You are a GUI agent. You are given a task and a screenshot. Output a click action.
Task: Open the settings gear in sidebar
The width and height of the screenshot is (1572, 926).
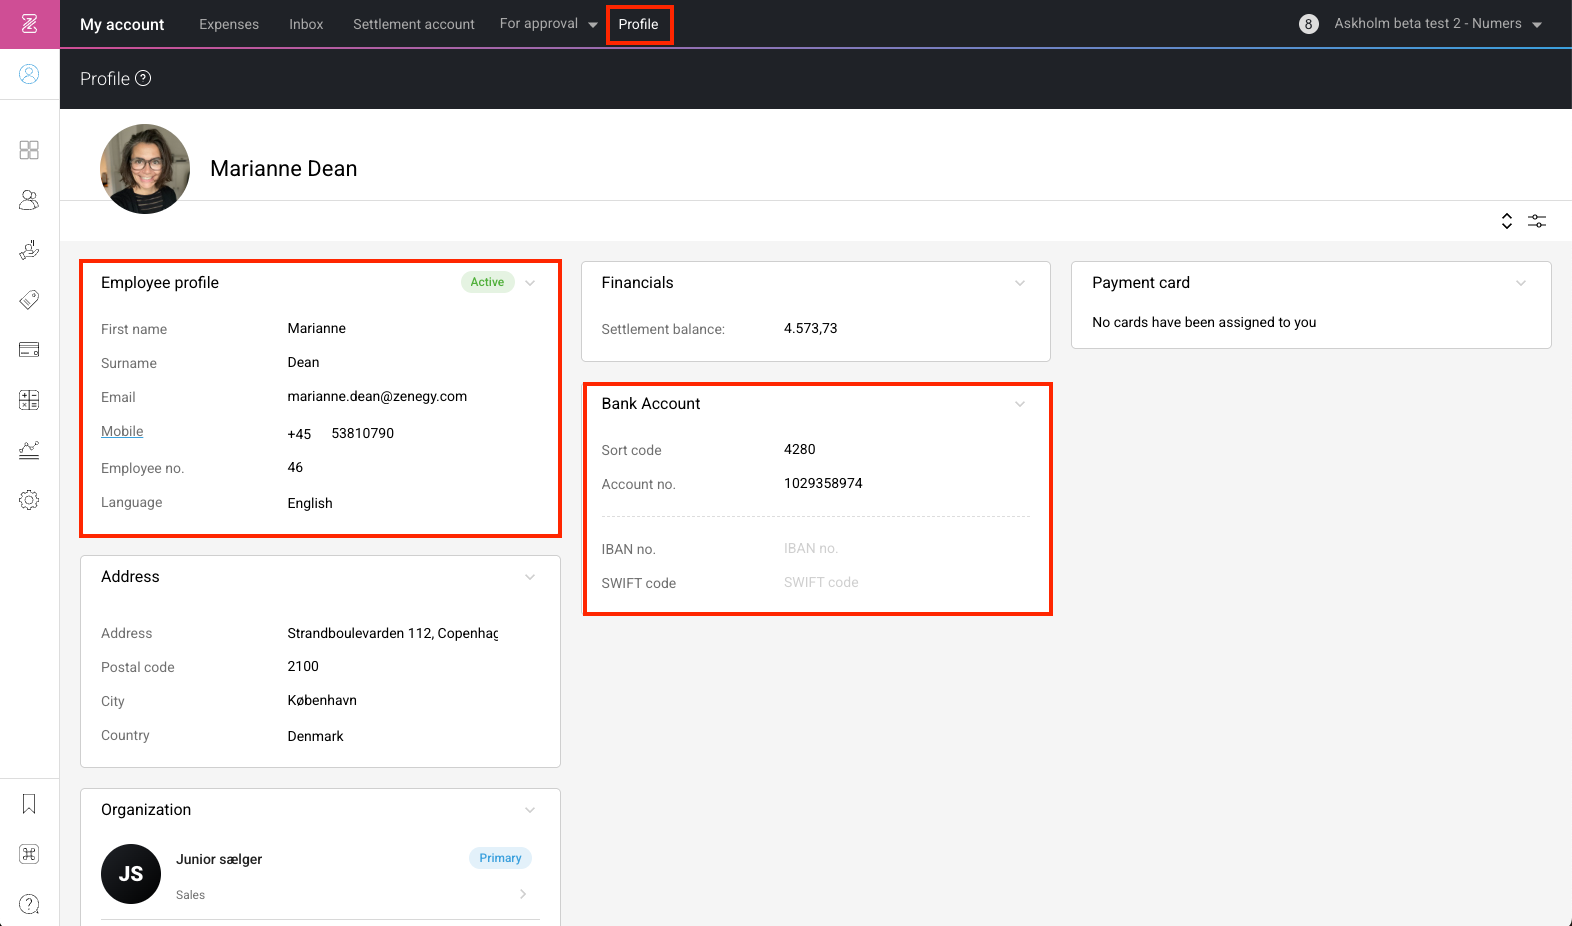click(x=29, y=500)
